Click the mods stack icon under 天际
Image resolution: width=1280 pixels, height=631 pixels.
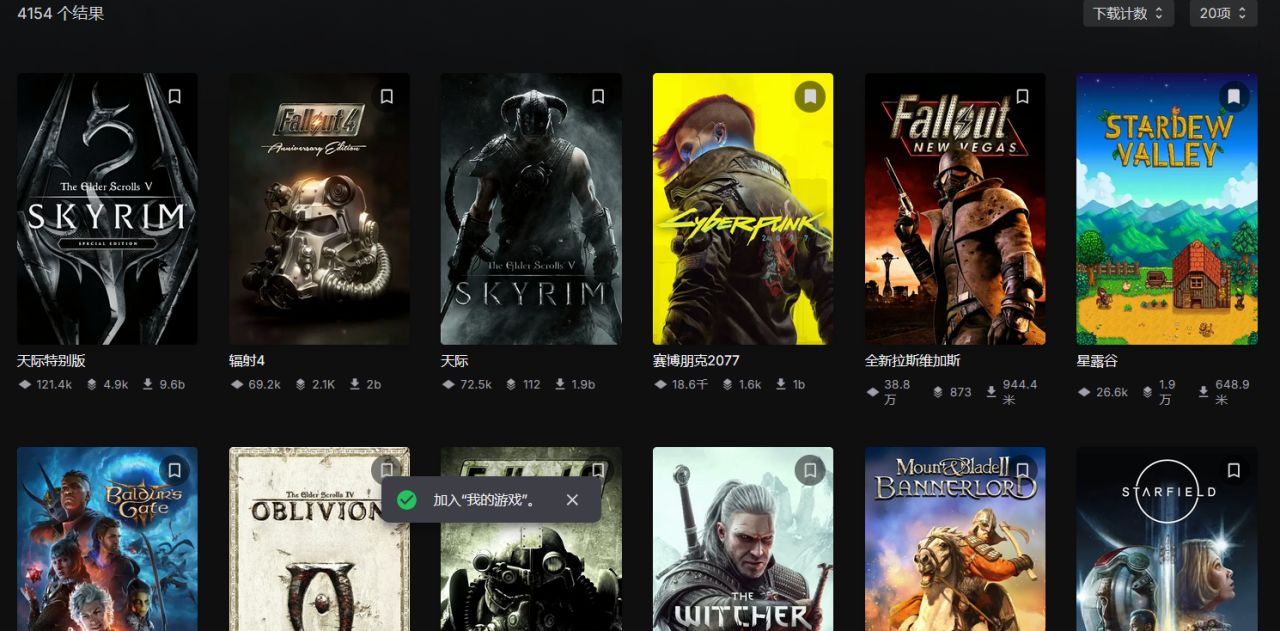511,385
